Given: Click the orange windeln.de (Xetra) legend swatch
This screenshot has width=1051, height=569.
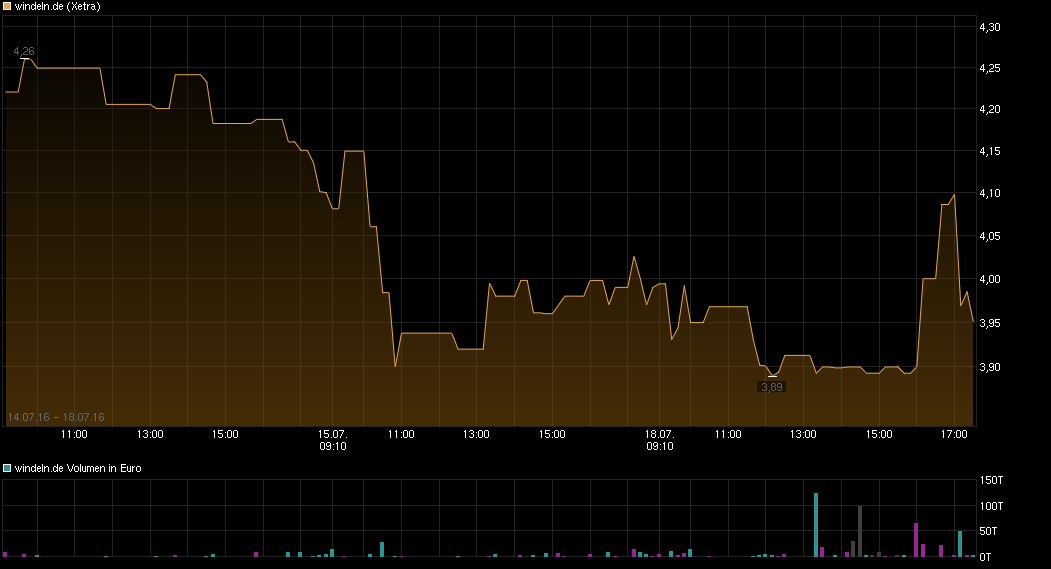Looking at the screenshot, I should (x=8, y=6).
